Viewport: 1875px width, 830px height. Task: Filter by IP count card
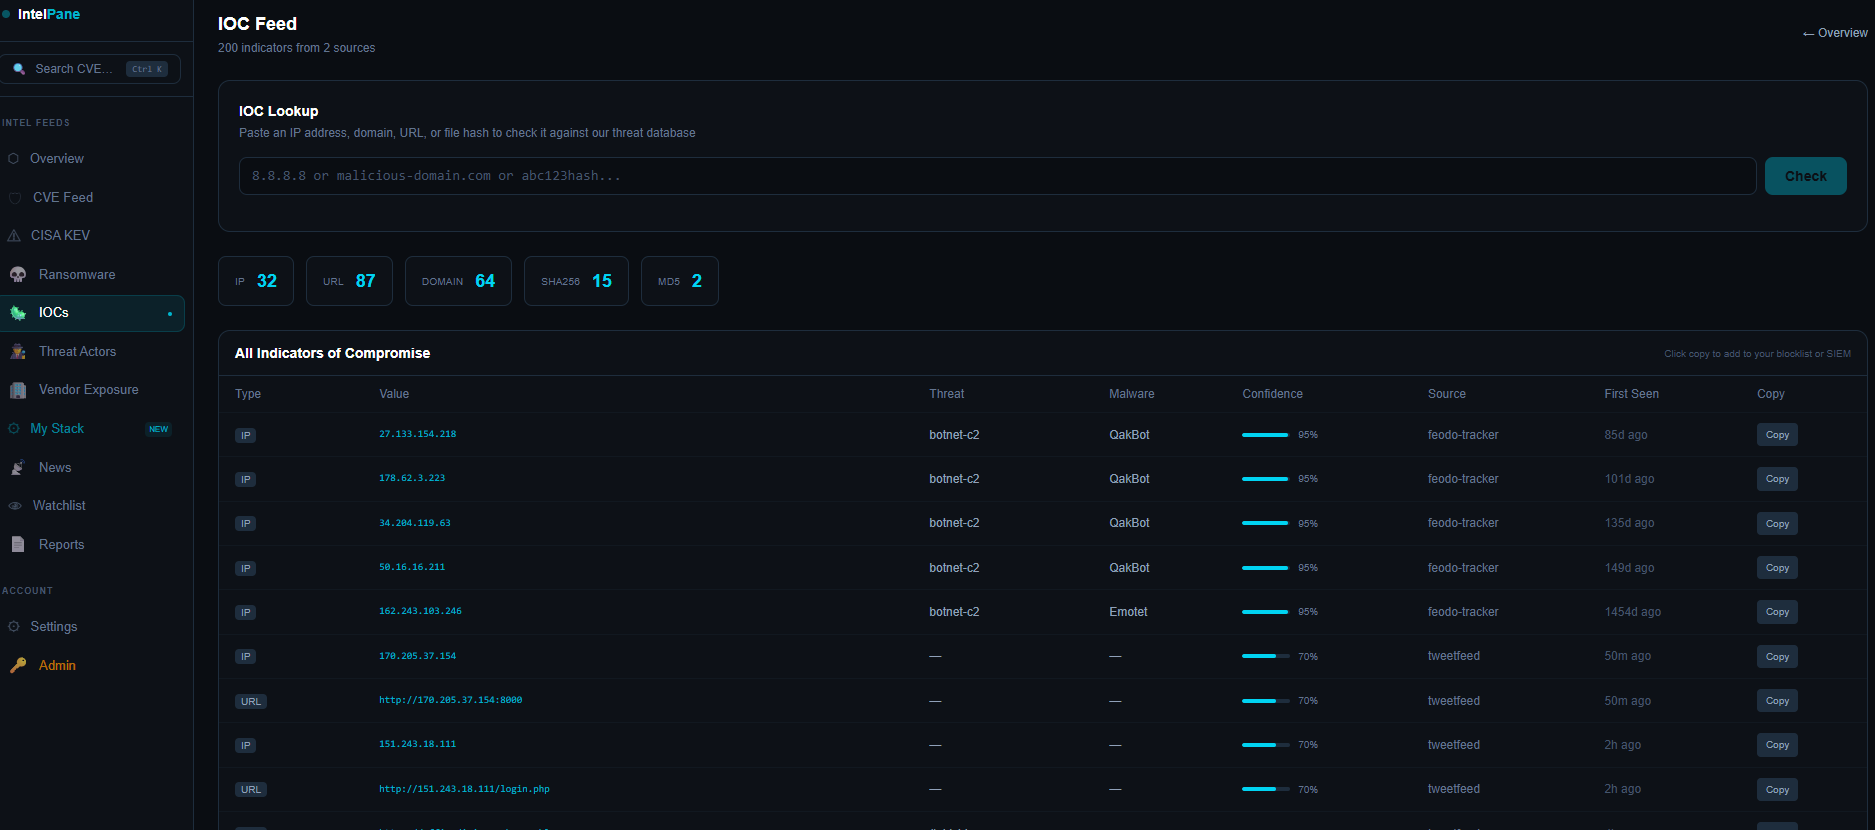[x=256, y=281]
